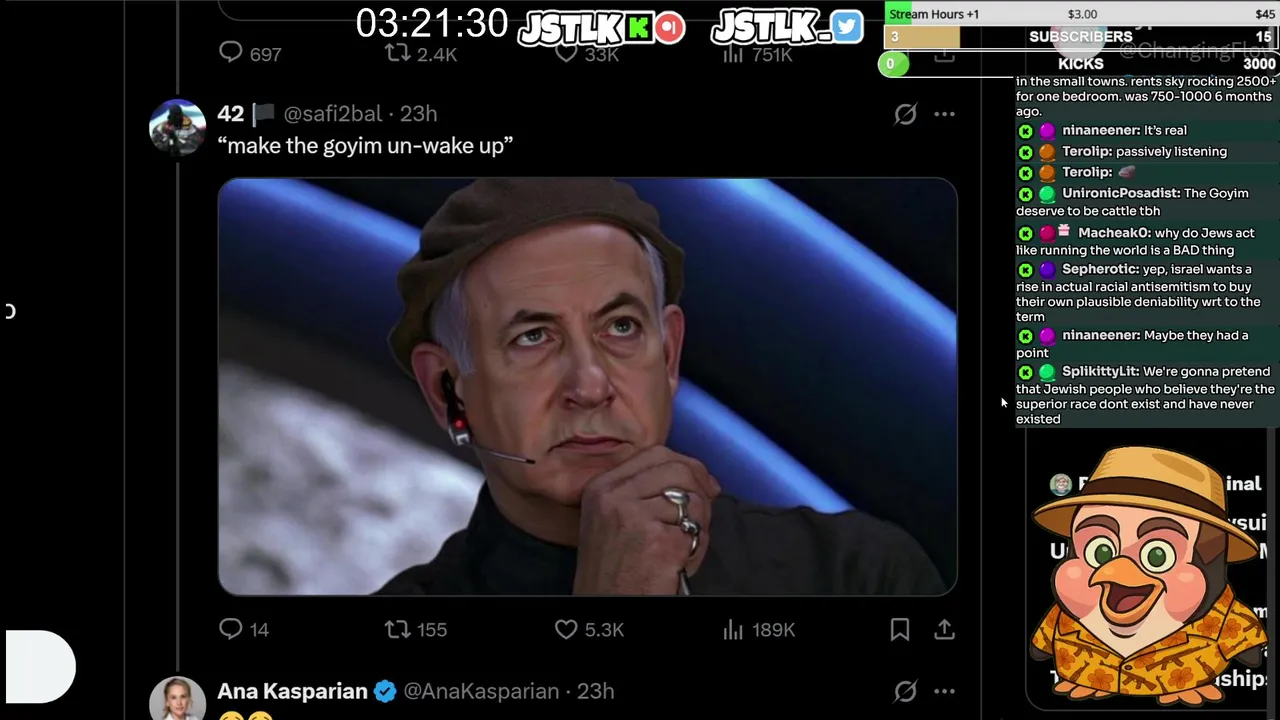This screenshot has width=1280, height=720.
Task: Open the @safi2bal handle link
Action: (333, 114)
